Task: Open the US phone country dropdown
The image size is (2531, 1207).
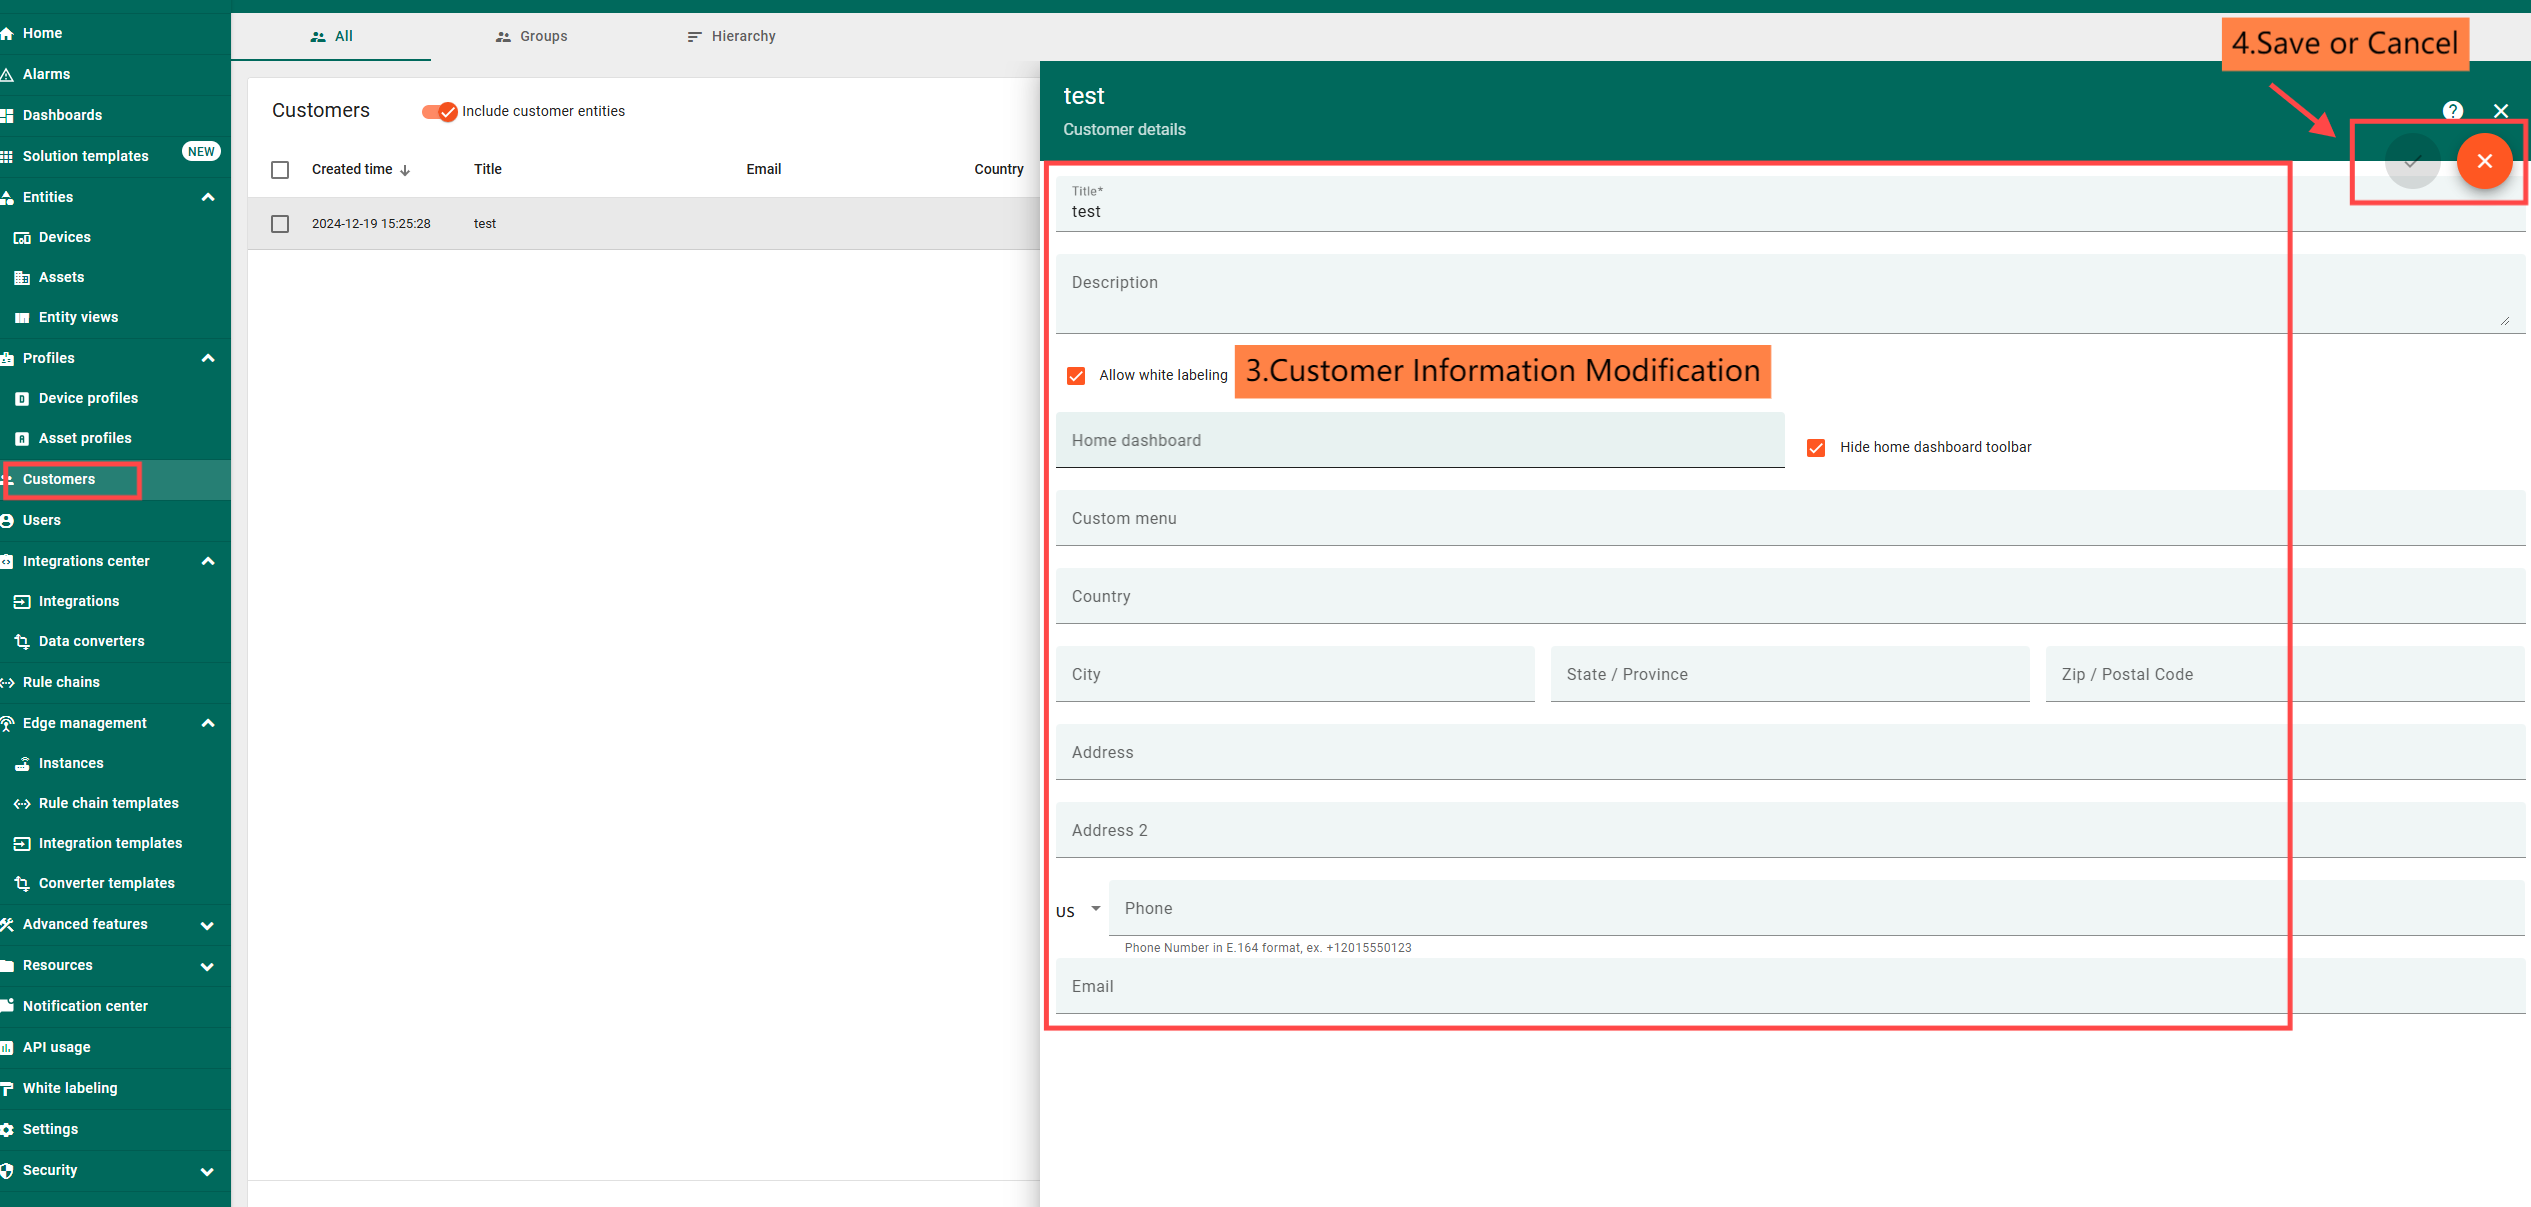Action: coord(1078,910)
